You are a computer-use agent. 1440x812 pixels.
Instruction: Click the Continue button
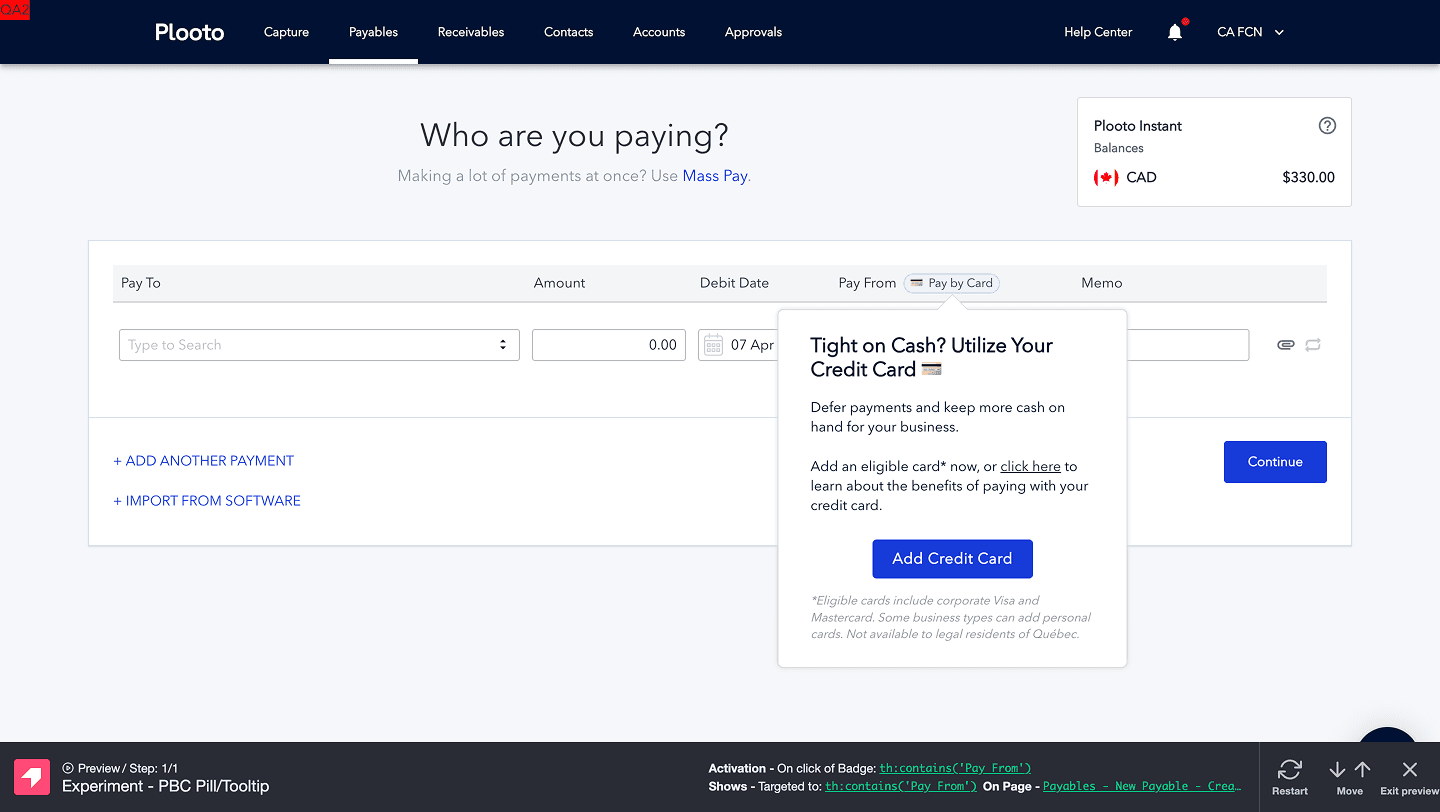(x=1275, y=462)
